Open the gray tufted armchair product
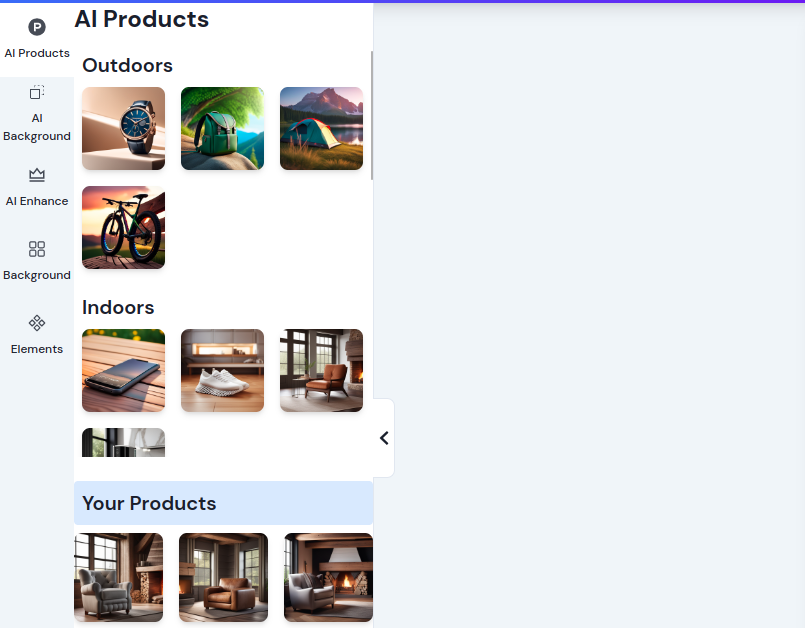Screen dimensions: 805x628 119,577
